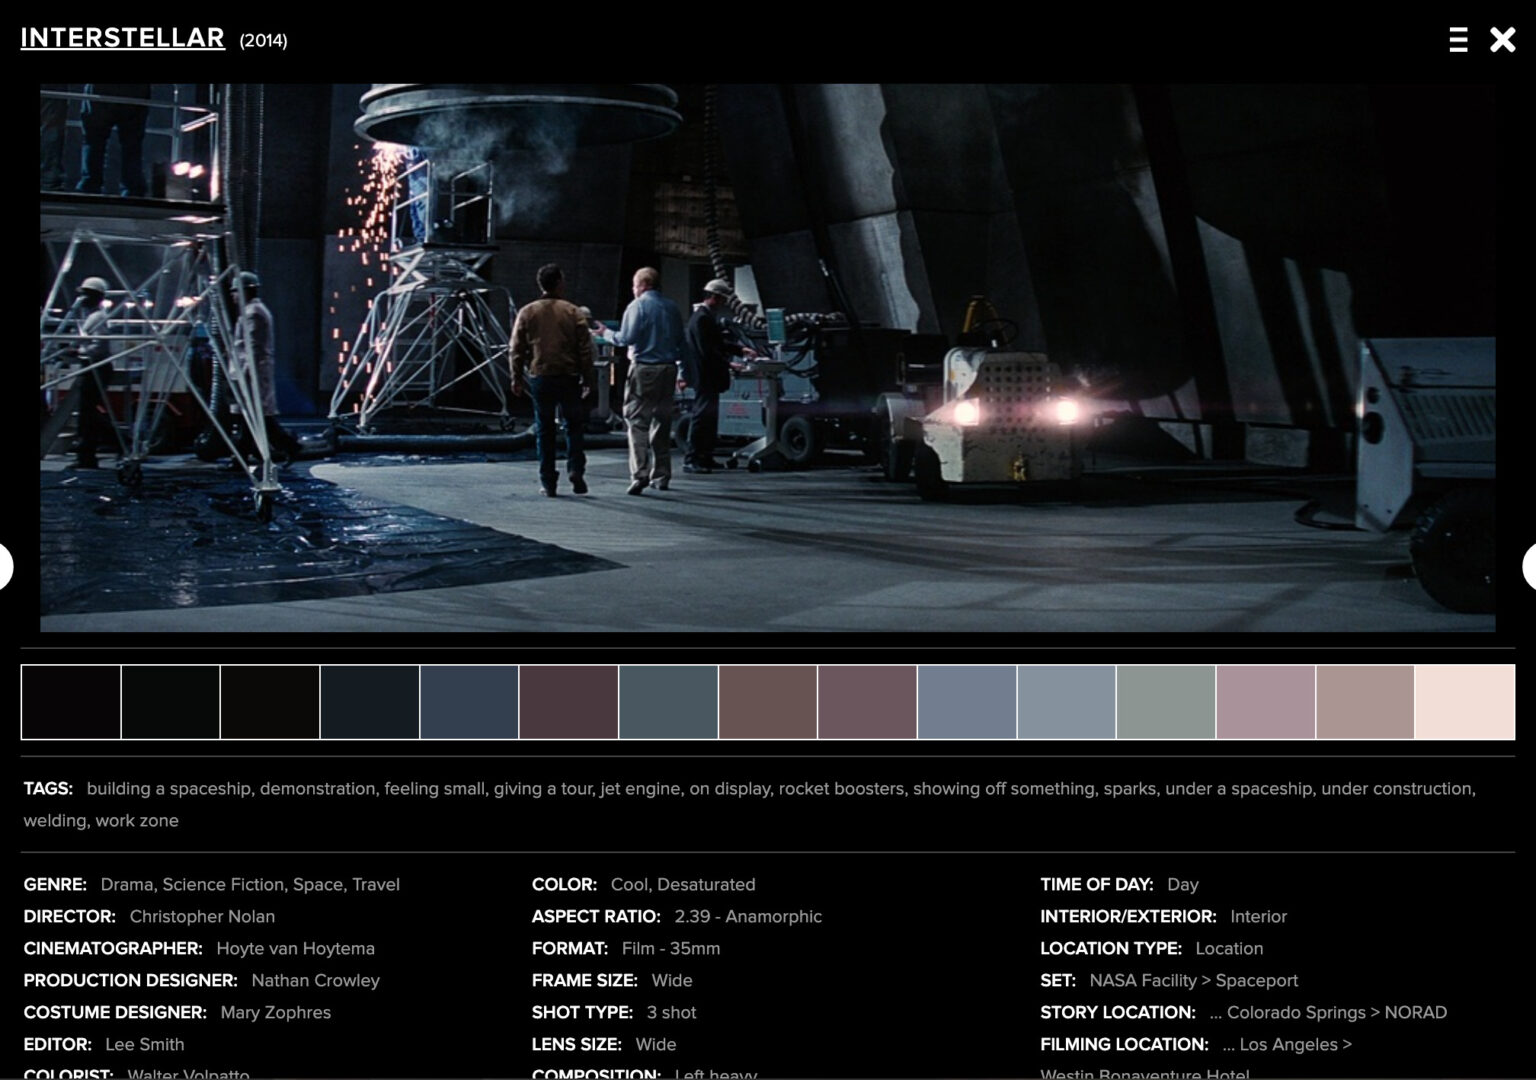1536x1080 pixels.
Task: Click the Interstellar film still image
Action: (x=767, y=357)
